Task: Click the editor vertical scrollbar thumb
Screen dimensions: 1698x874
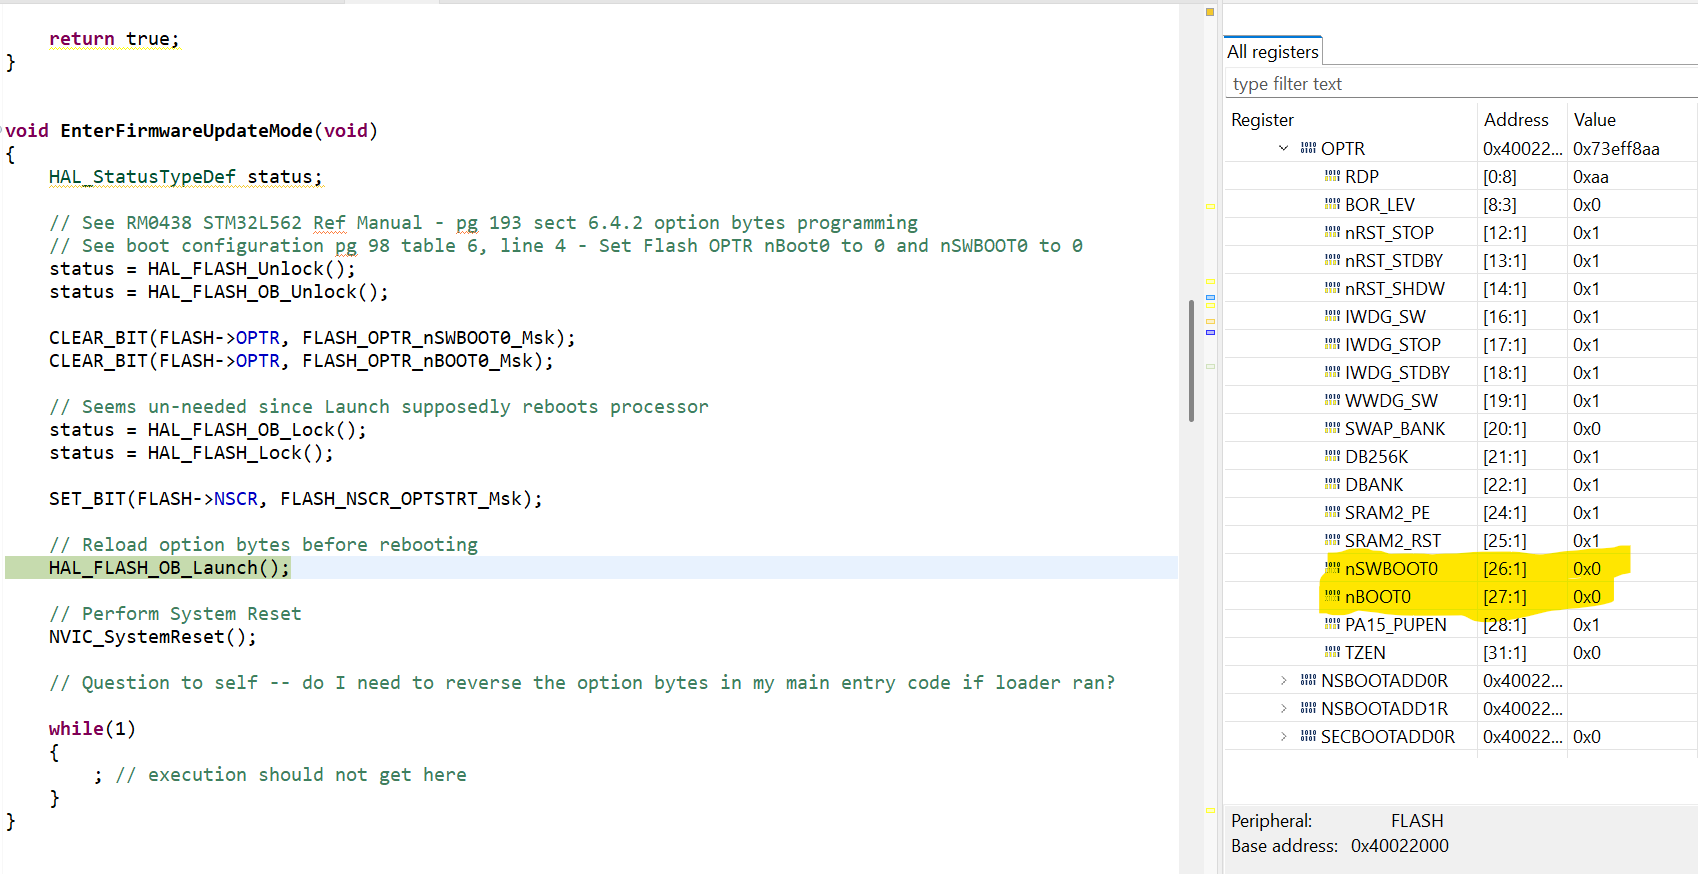Action: (1191, 360)
